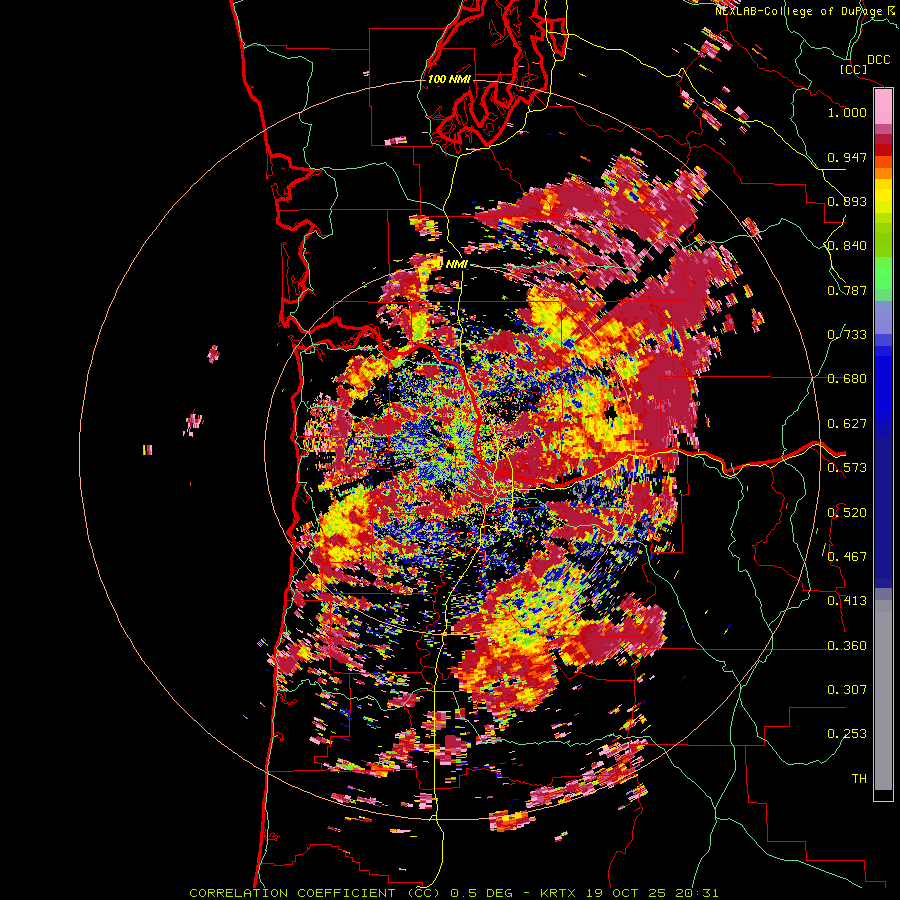Click the 0.573 scale value
This screenshot has width=900, height=900.
click(847, 468)
